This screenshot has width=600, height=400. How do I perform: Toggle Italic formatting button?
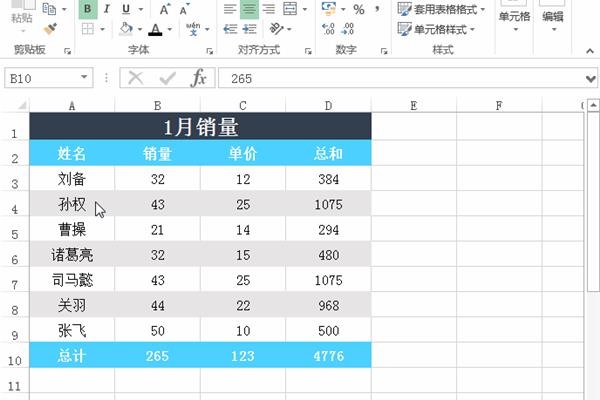(x=107, y=9)
